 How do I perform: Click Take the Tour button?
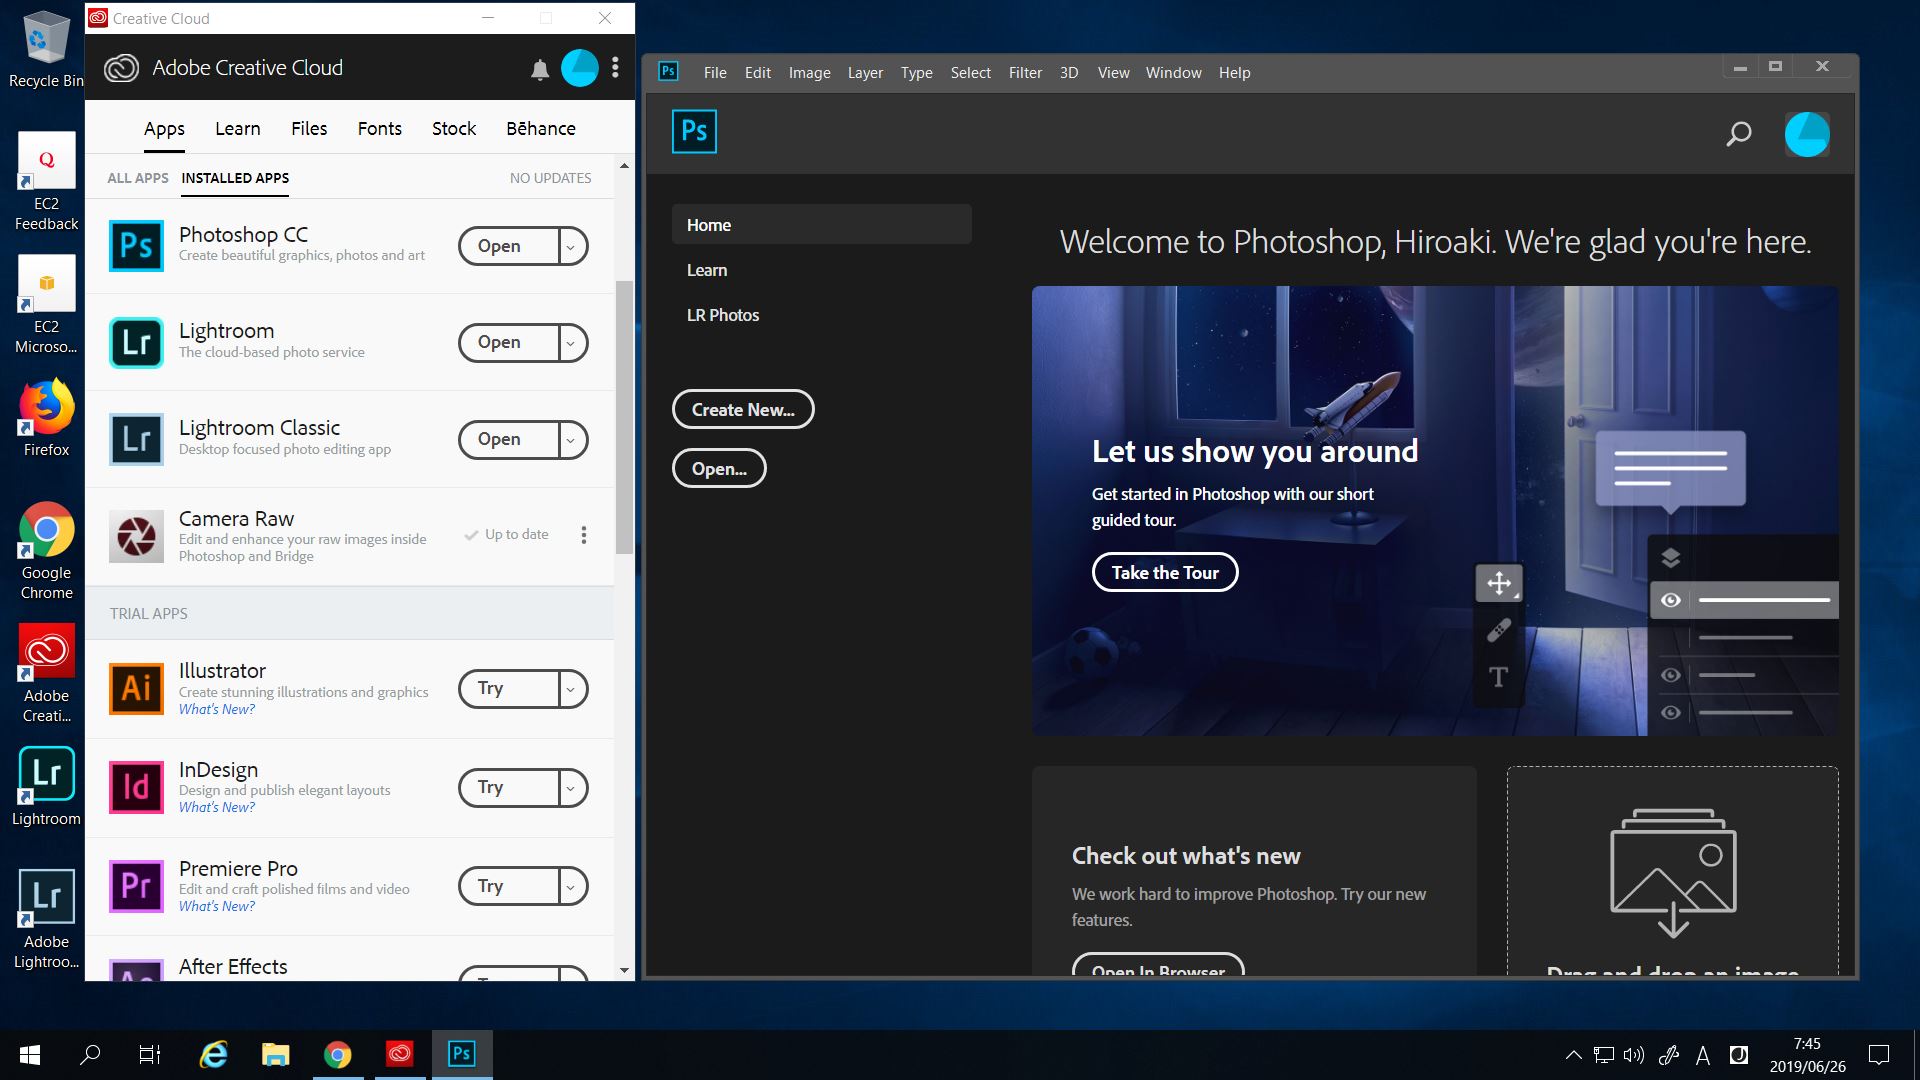[x=1165, y=572]
